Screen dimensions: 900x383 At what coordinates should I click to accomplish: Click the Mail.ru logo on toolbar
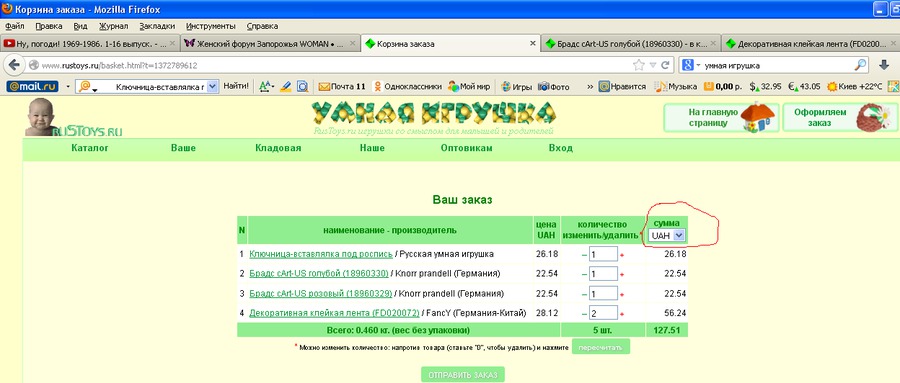tap(33, 87)
